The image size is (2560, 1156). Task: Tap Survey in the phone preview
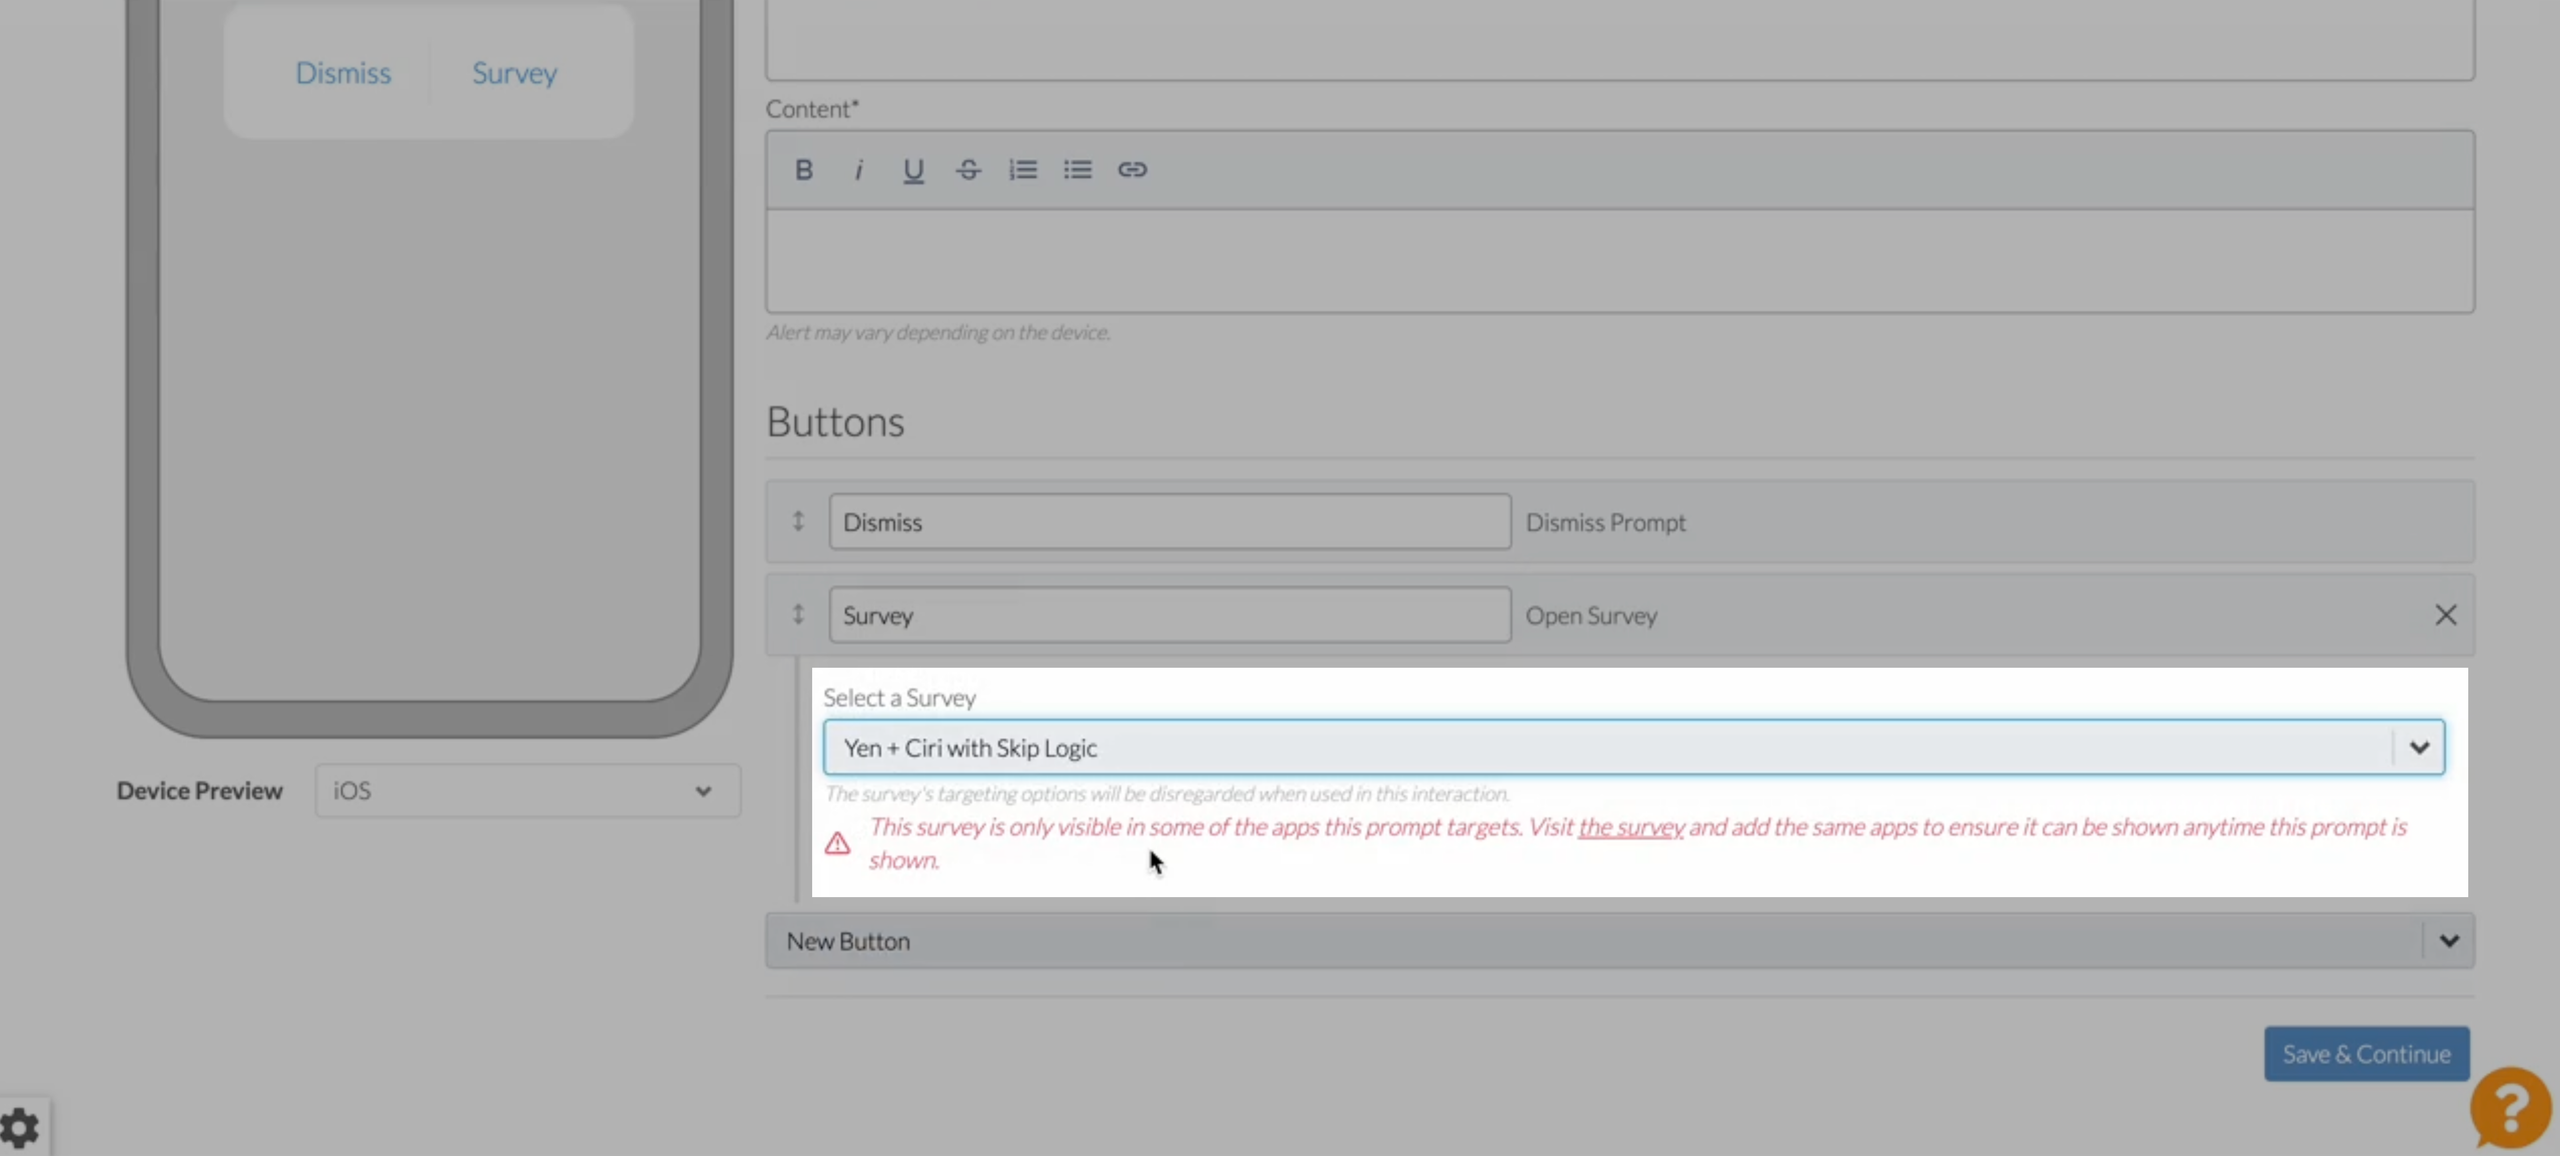point(514,73)
